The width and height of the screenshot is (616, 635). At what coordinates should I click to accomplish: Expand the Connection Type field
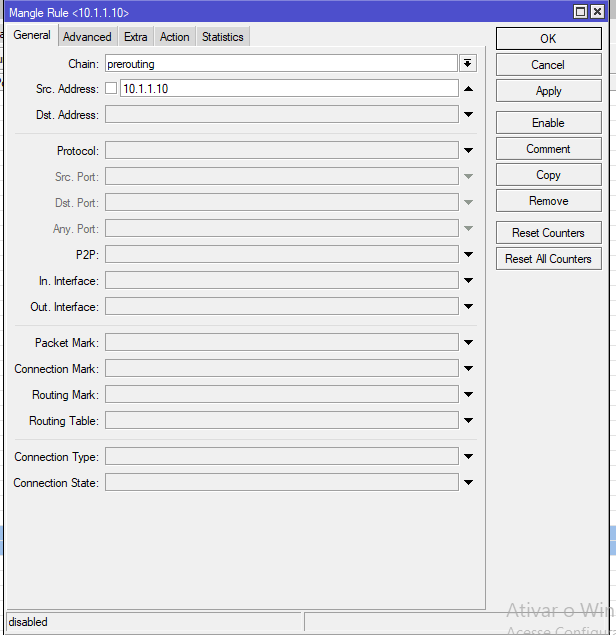click(469, 456)
